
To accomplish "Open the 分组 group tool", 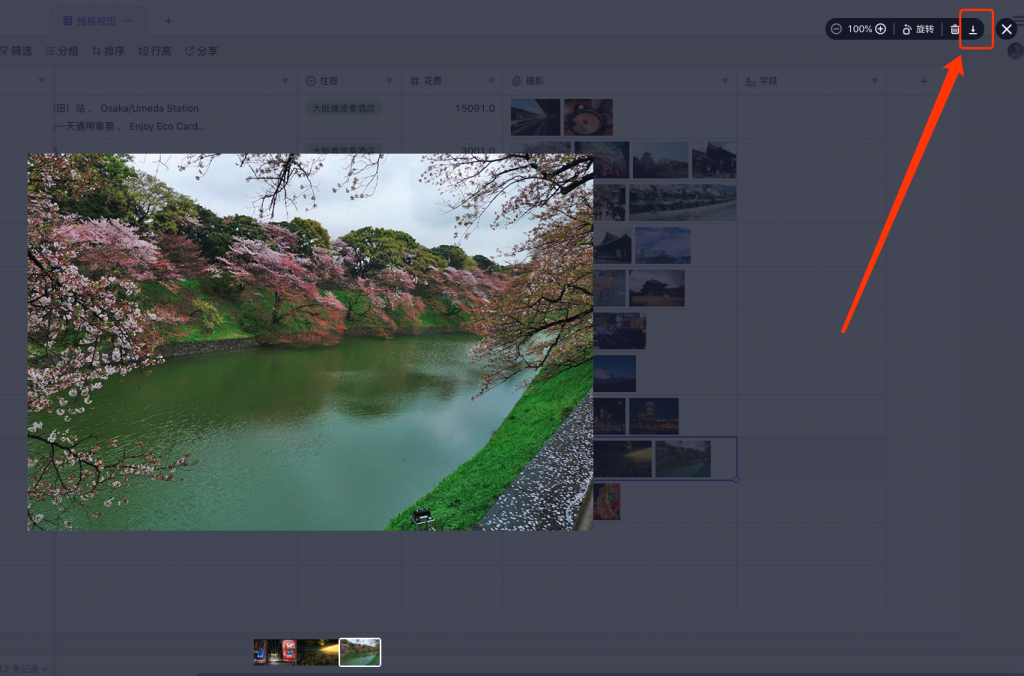I will pos(61,51).
